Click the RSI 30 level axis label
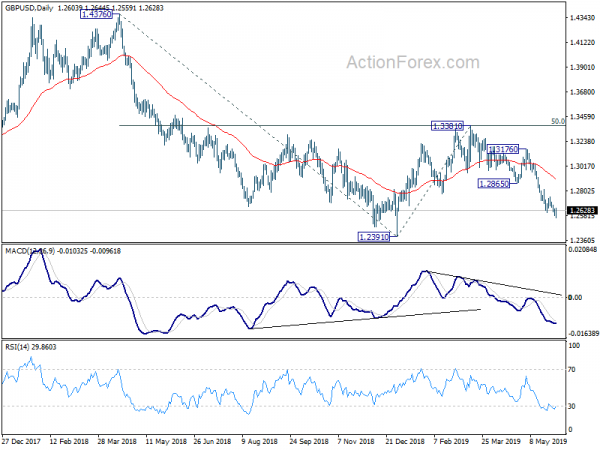The image size is (600, 450). [x=572, y=406]
